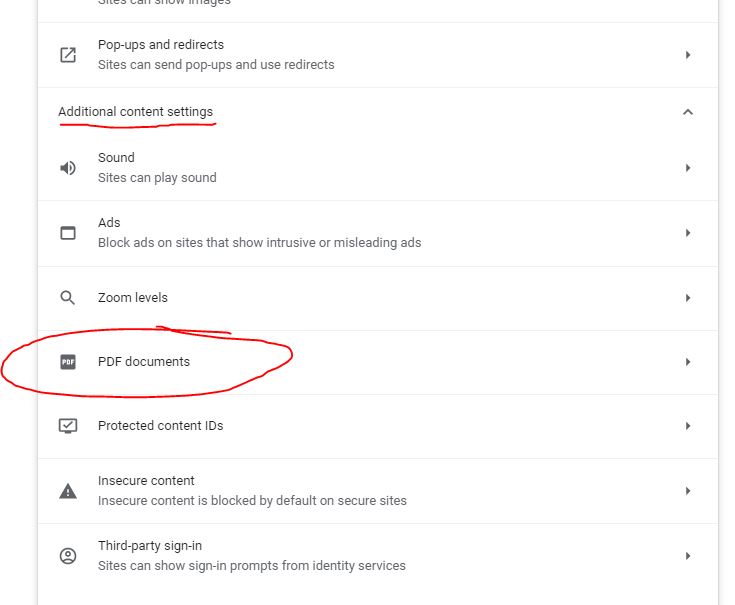The height and width of the screenshot is (605, 735).
Task: Open the PDF documents settings entry
Action: pyautogui.click(x=378, y=362)
